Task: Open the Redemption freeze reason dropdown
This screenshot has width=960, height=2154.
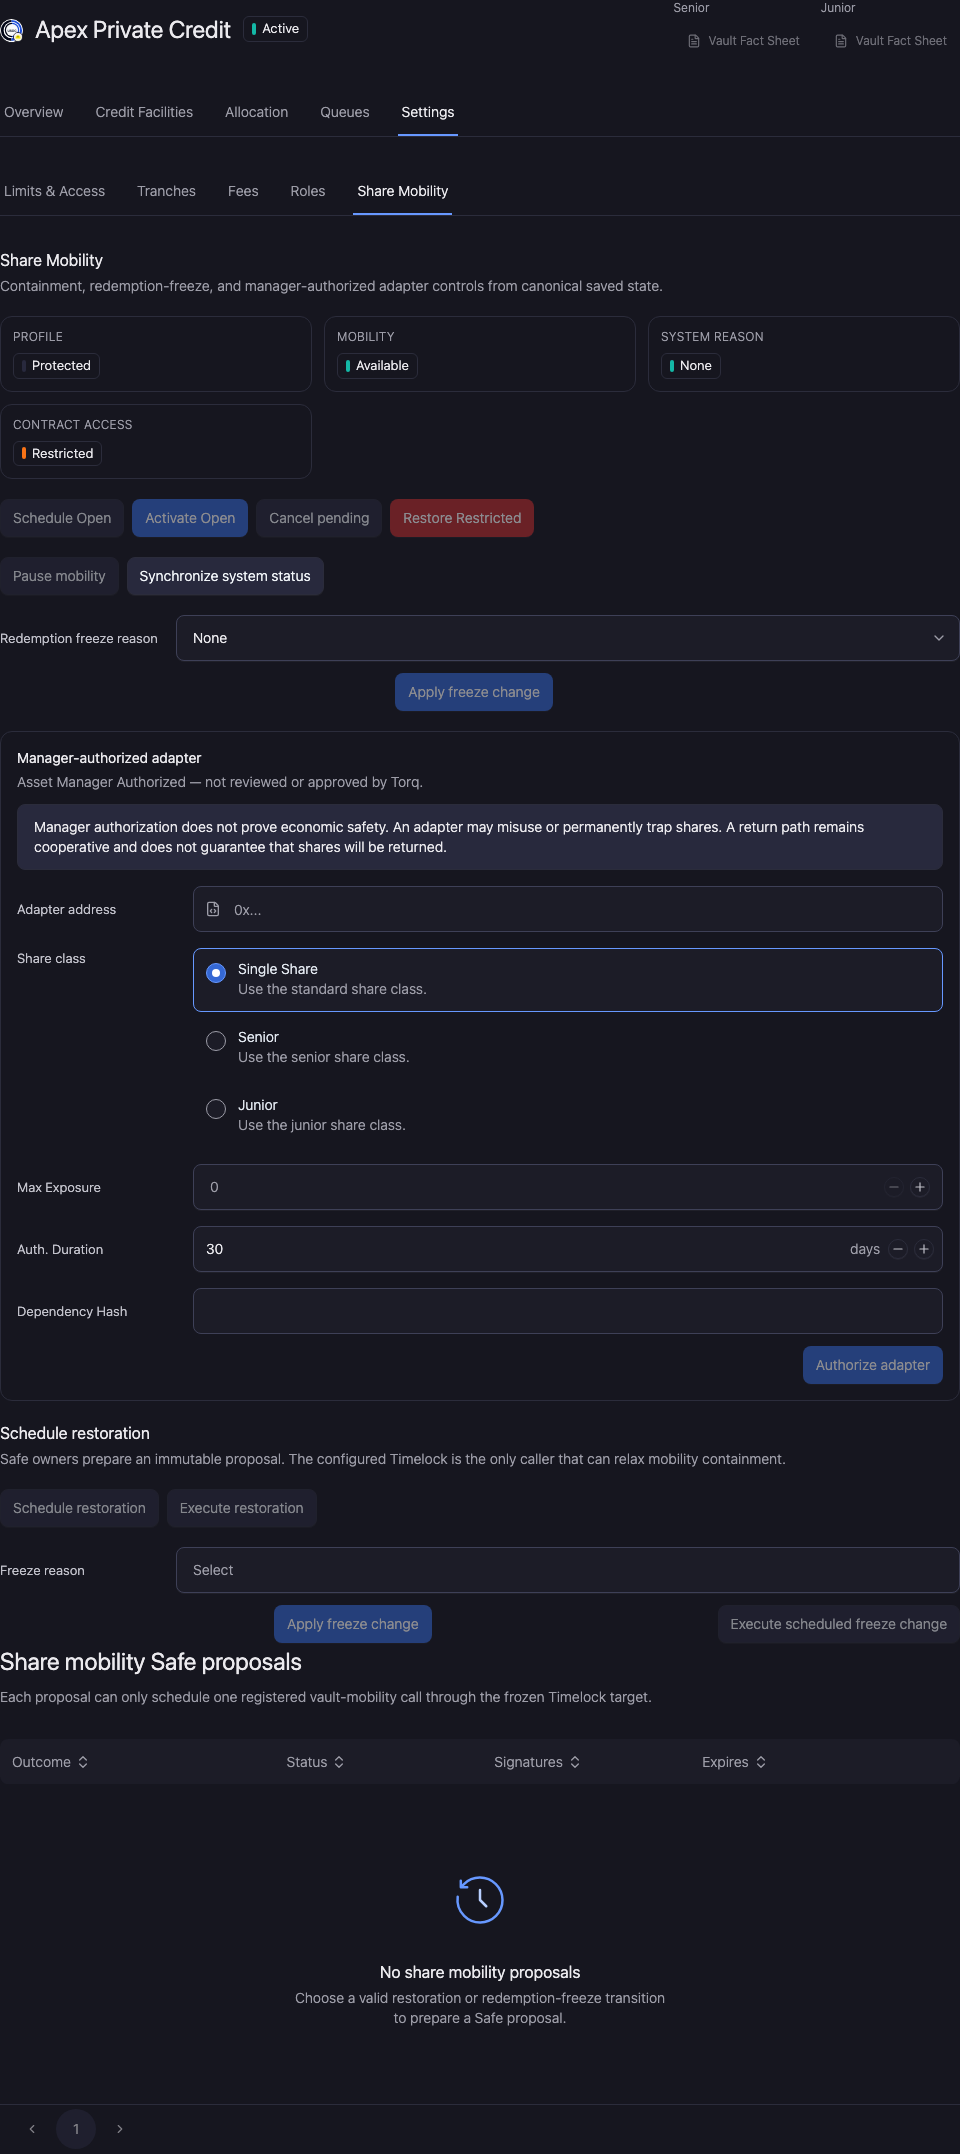Action: (x=568, y=638)
